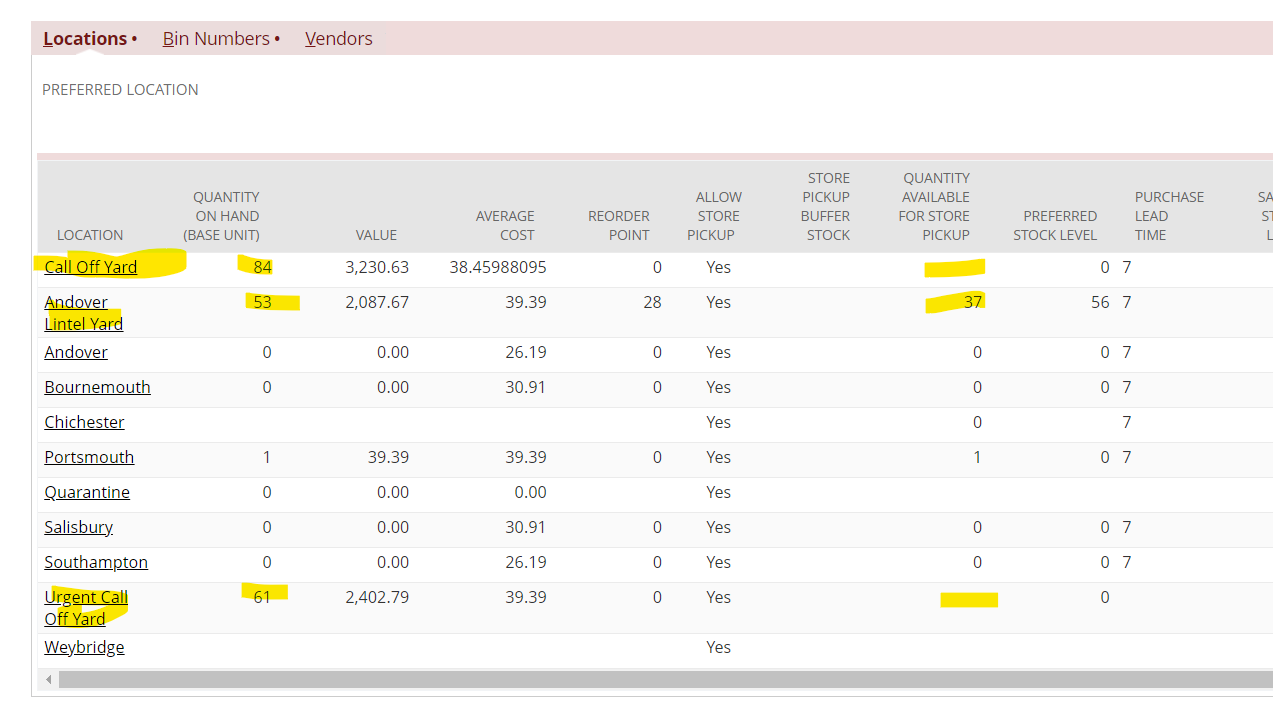
Task: Open the Call Off Yard location link
Action: click(91, 267)
